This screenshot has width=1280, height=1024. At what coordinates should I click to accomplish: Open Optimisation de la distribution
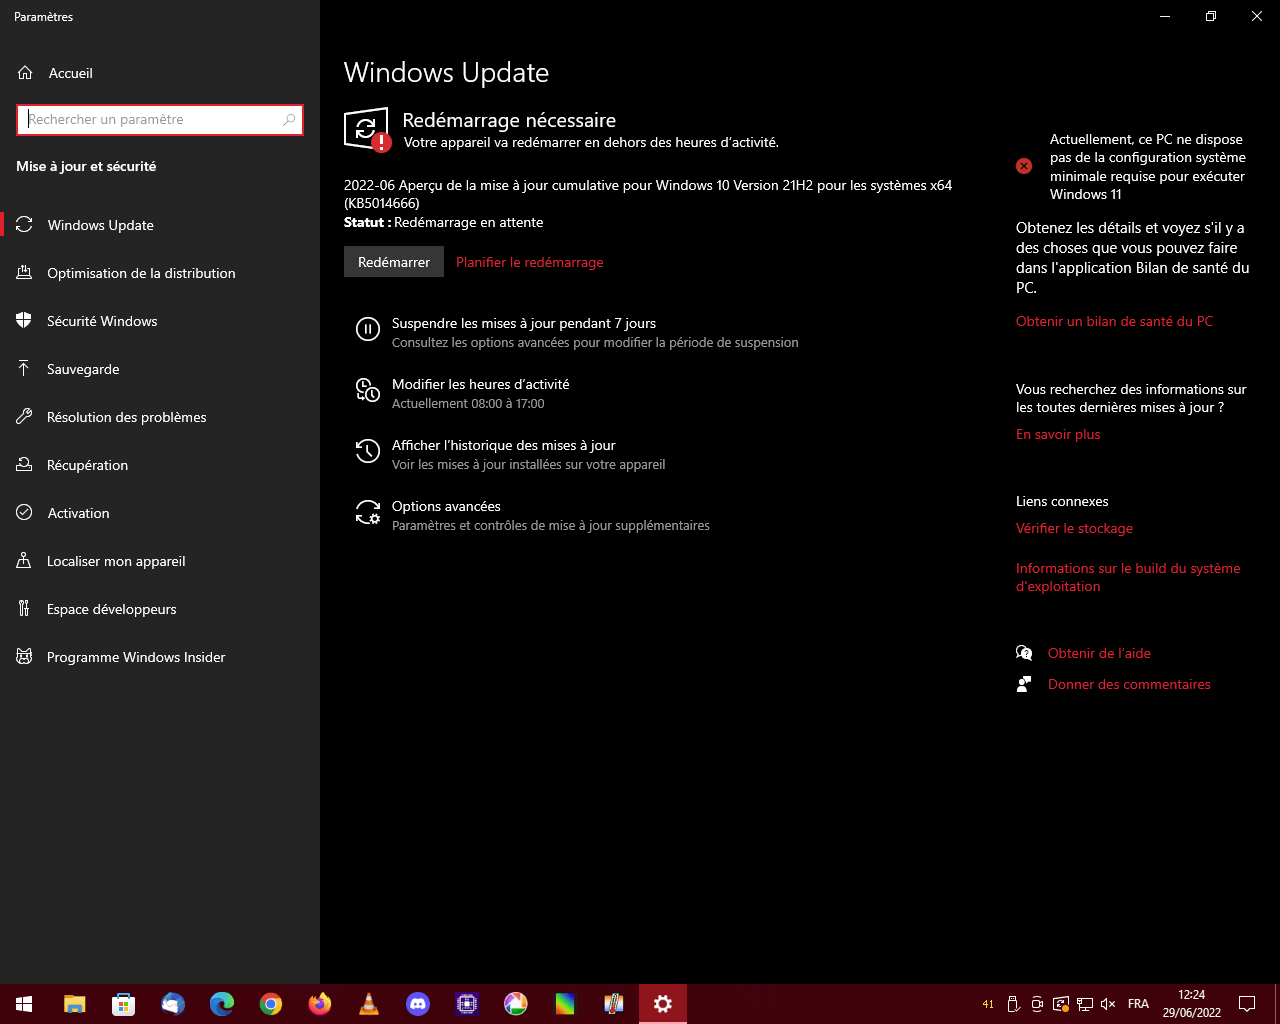(x=160, y=273)
